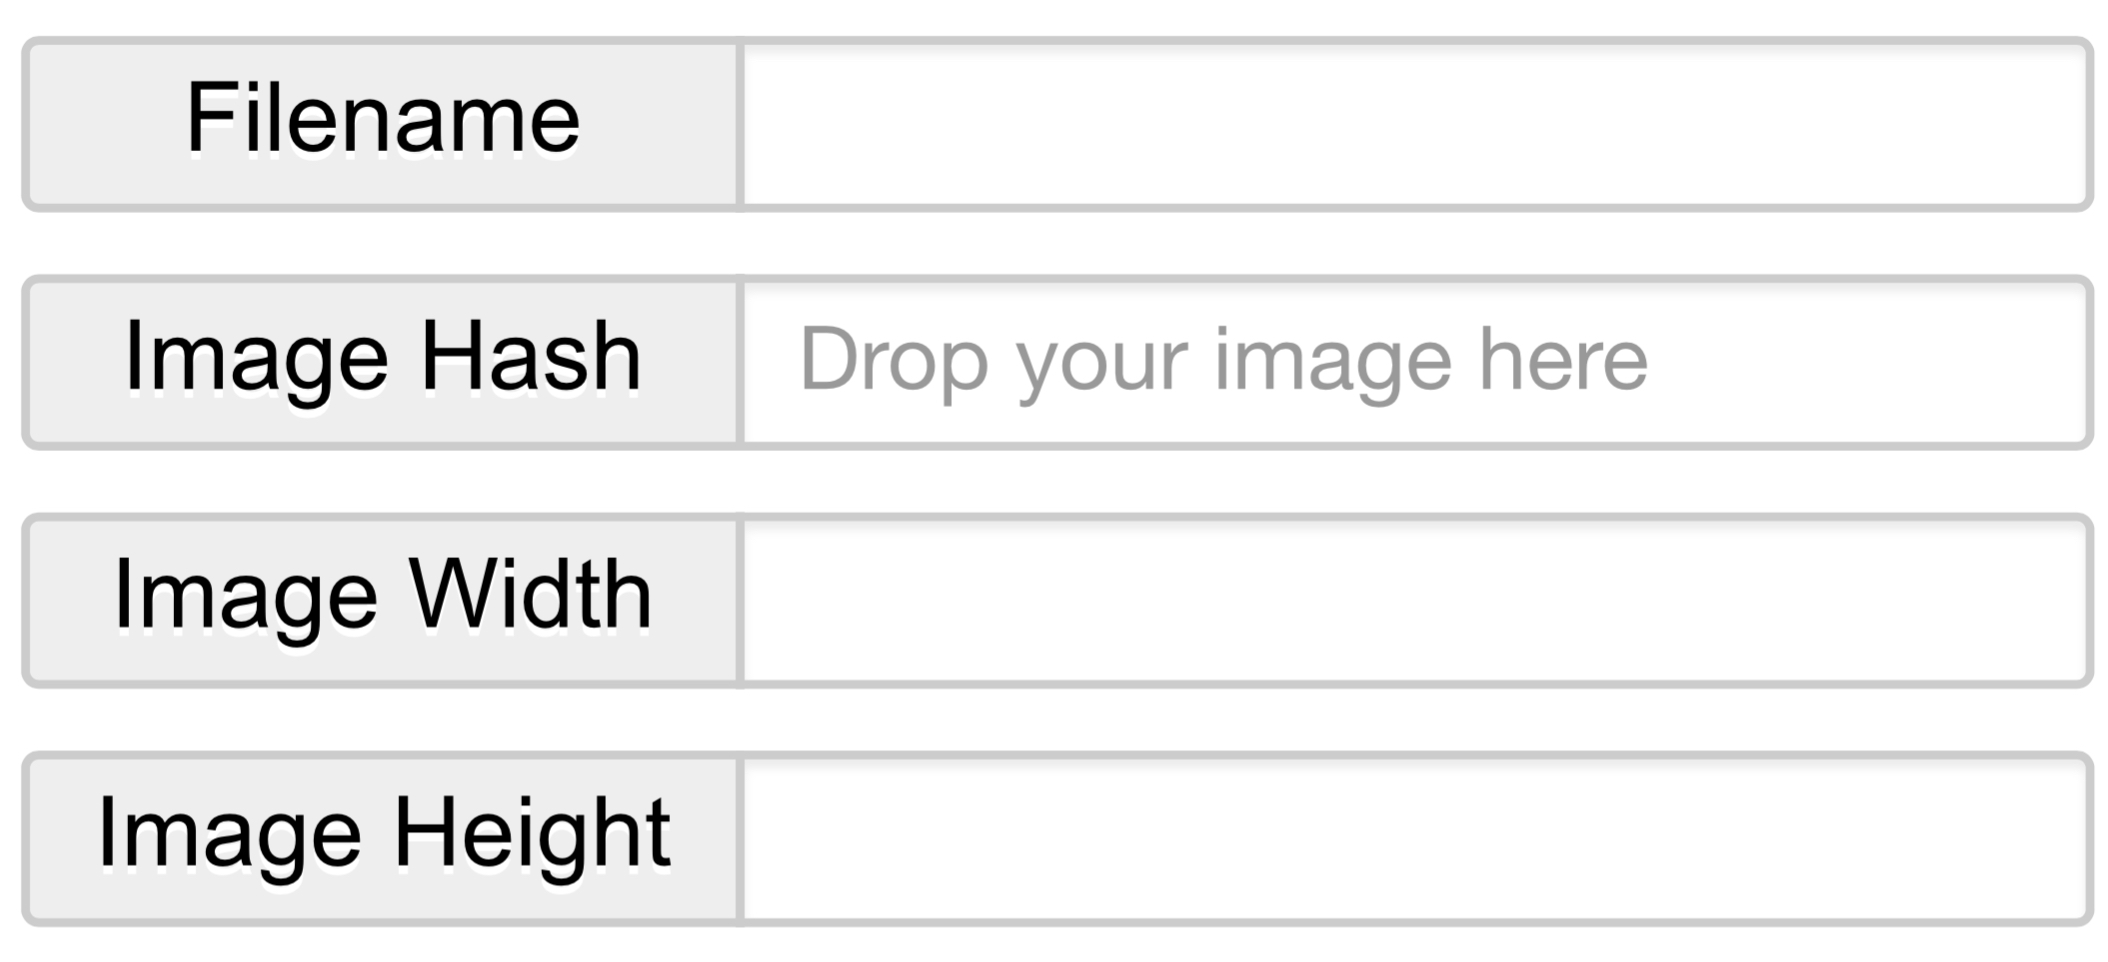Activate the empty Image Height box
The width and height of the screenshot is (2108, 962).
pyautogui.click(x=1416, y=838)
